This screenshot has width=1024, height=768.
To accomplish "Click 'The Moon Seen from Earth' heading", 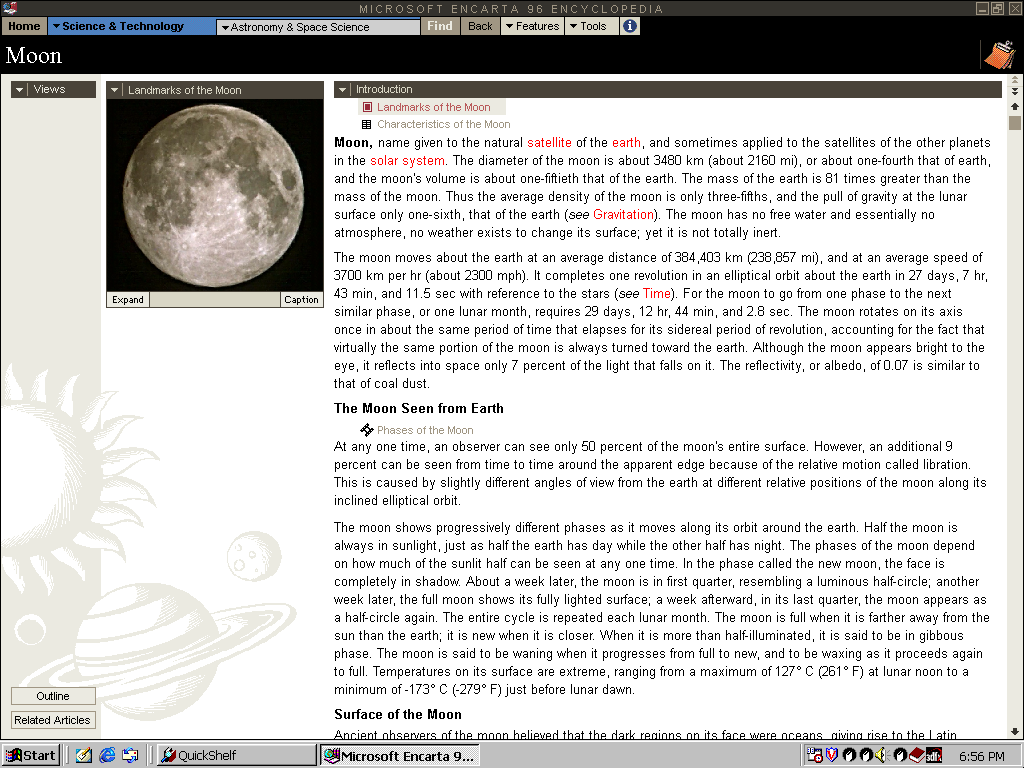I will pyautogui.click(x=419, y=408).
